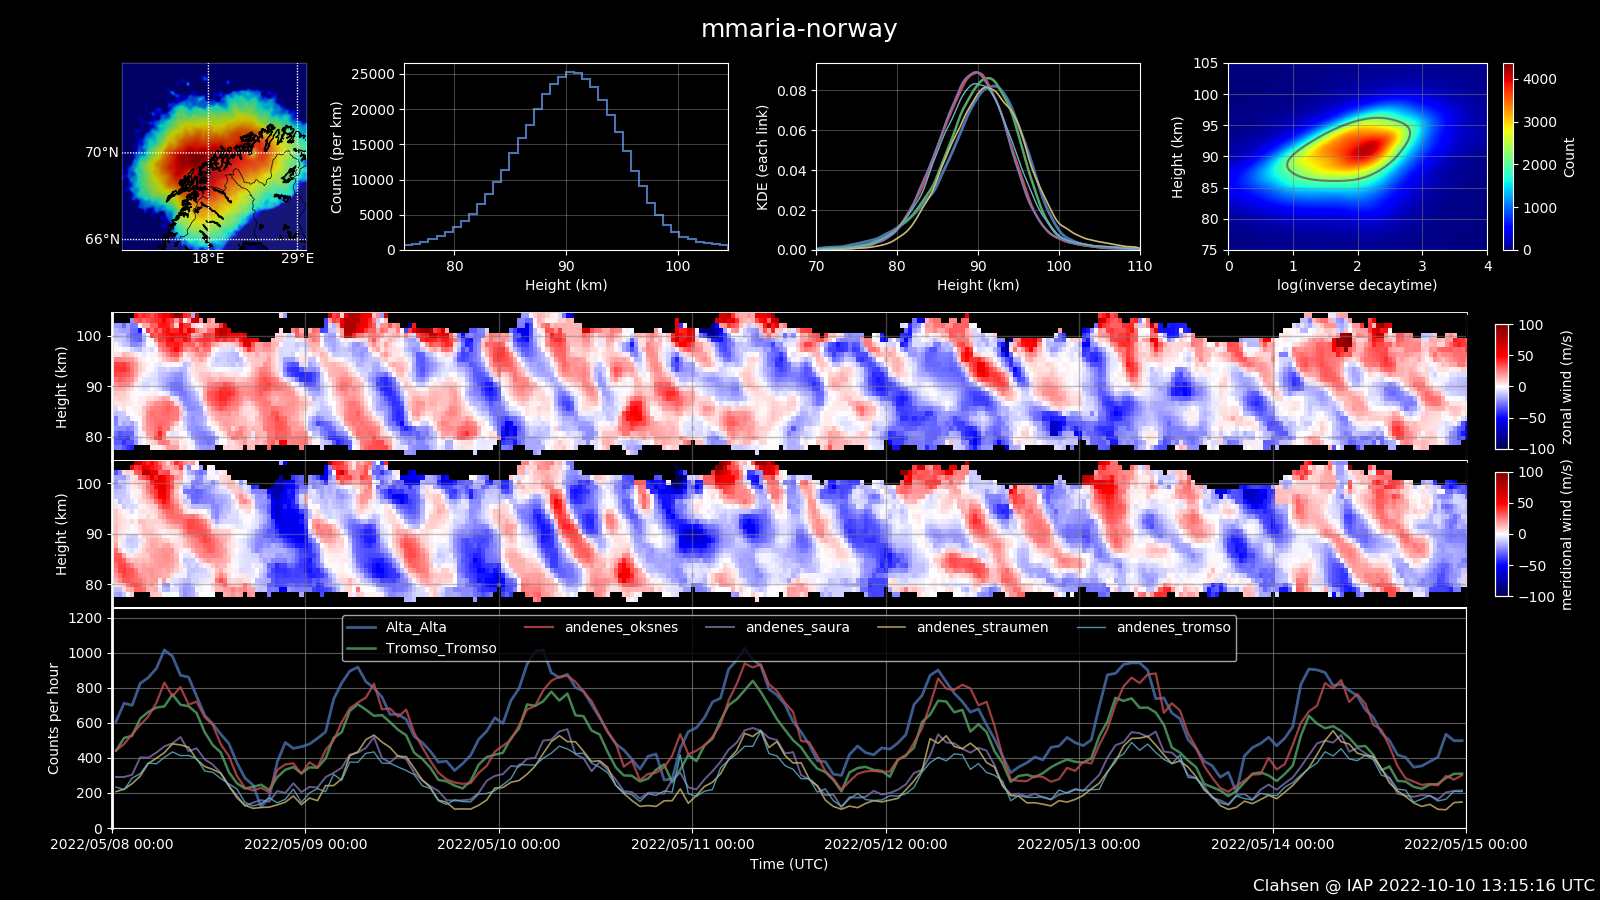Click the height histogram peak near 90 km
Screen dimensions: 1600x900
pos(571,73)
